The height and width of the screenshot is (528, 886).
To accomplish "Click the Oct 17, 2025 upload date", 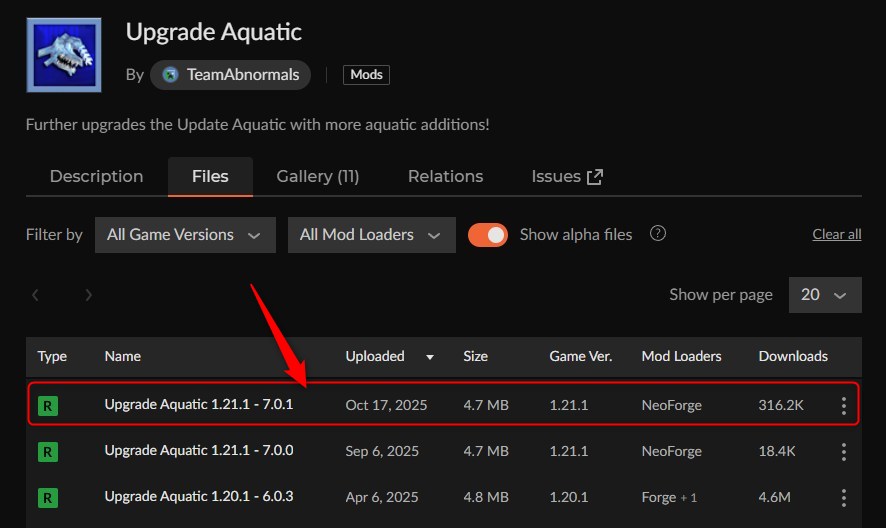I will pyautogui.click(x=386, y=405).
